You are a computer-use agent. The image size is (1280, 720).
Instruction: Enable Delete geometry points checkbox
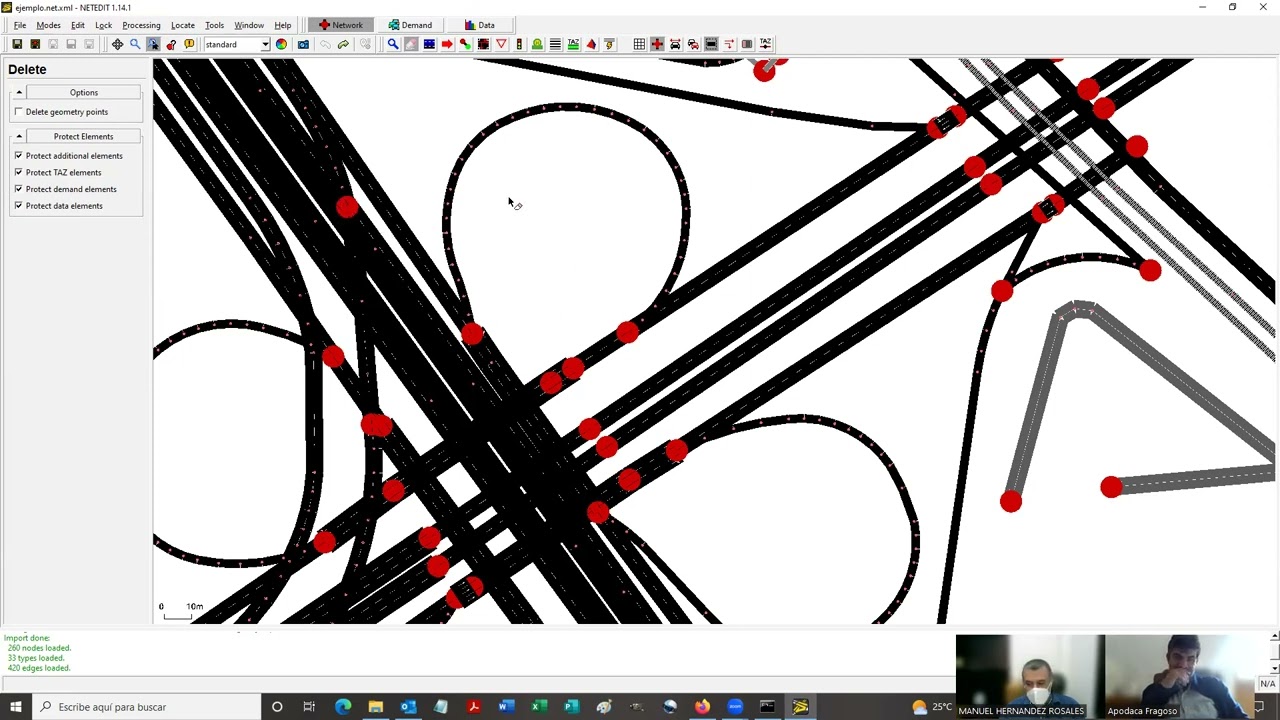click(18, 112)
